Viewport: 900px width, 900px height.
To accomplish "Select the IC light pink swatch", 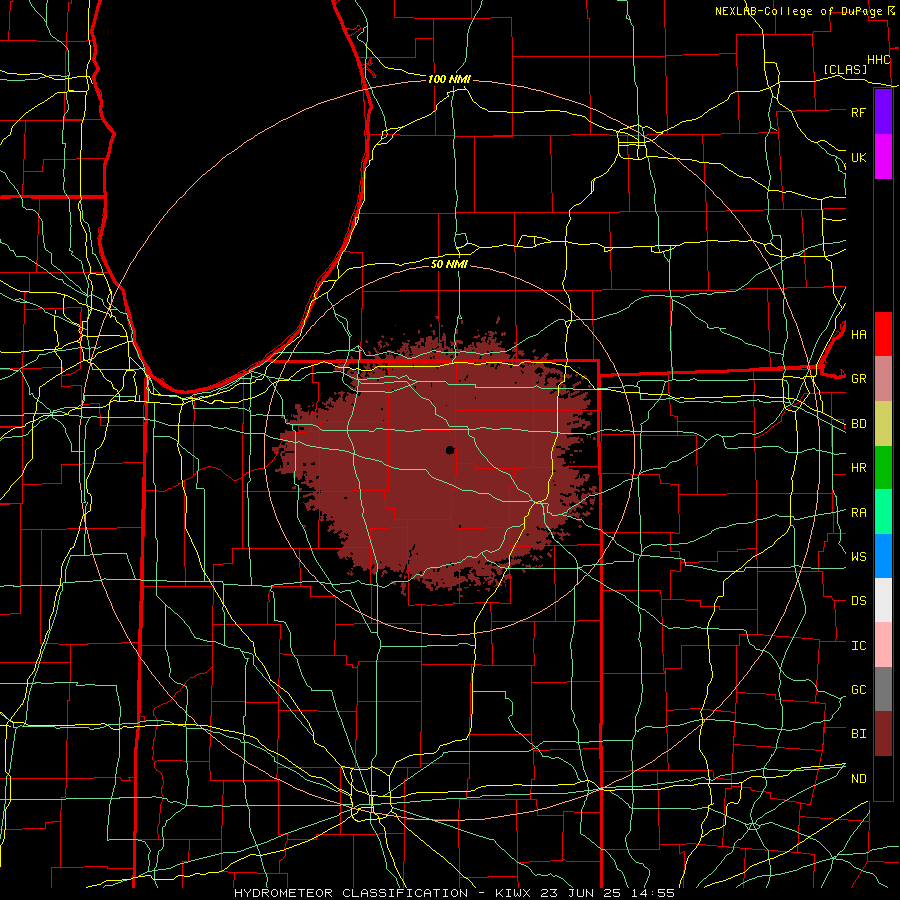I will (883, 645).
